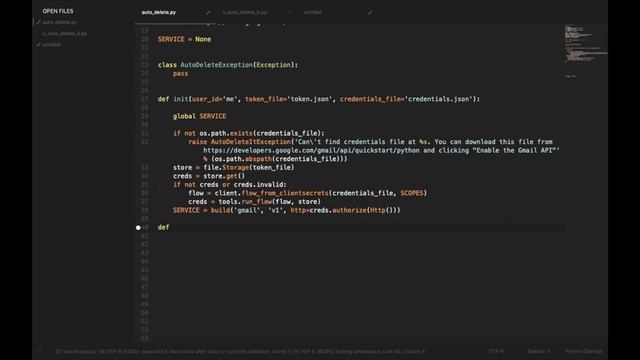Click the 'creds = store.get()' line
The height and width of the screenshot is (360, 640).
tap(209, 176)
